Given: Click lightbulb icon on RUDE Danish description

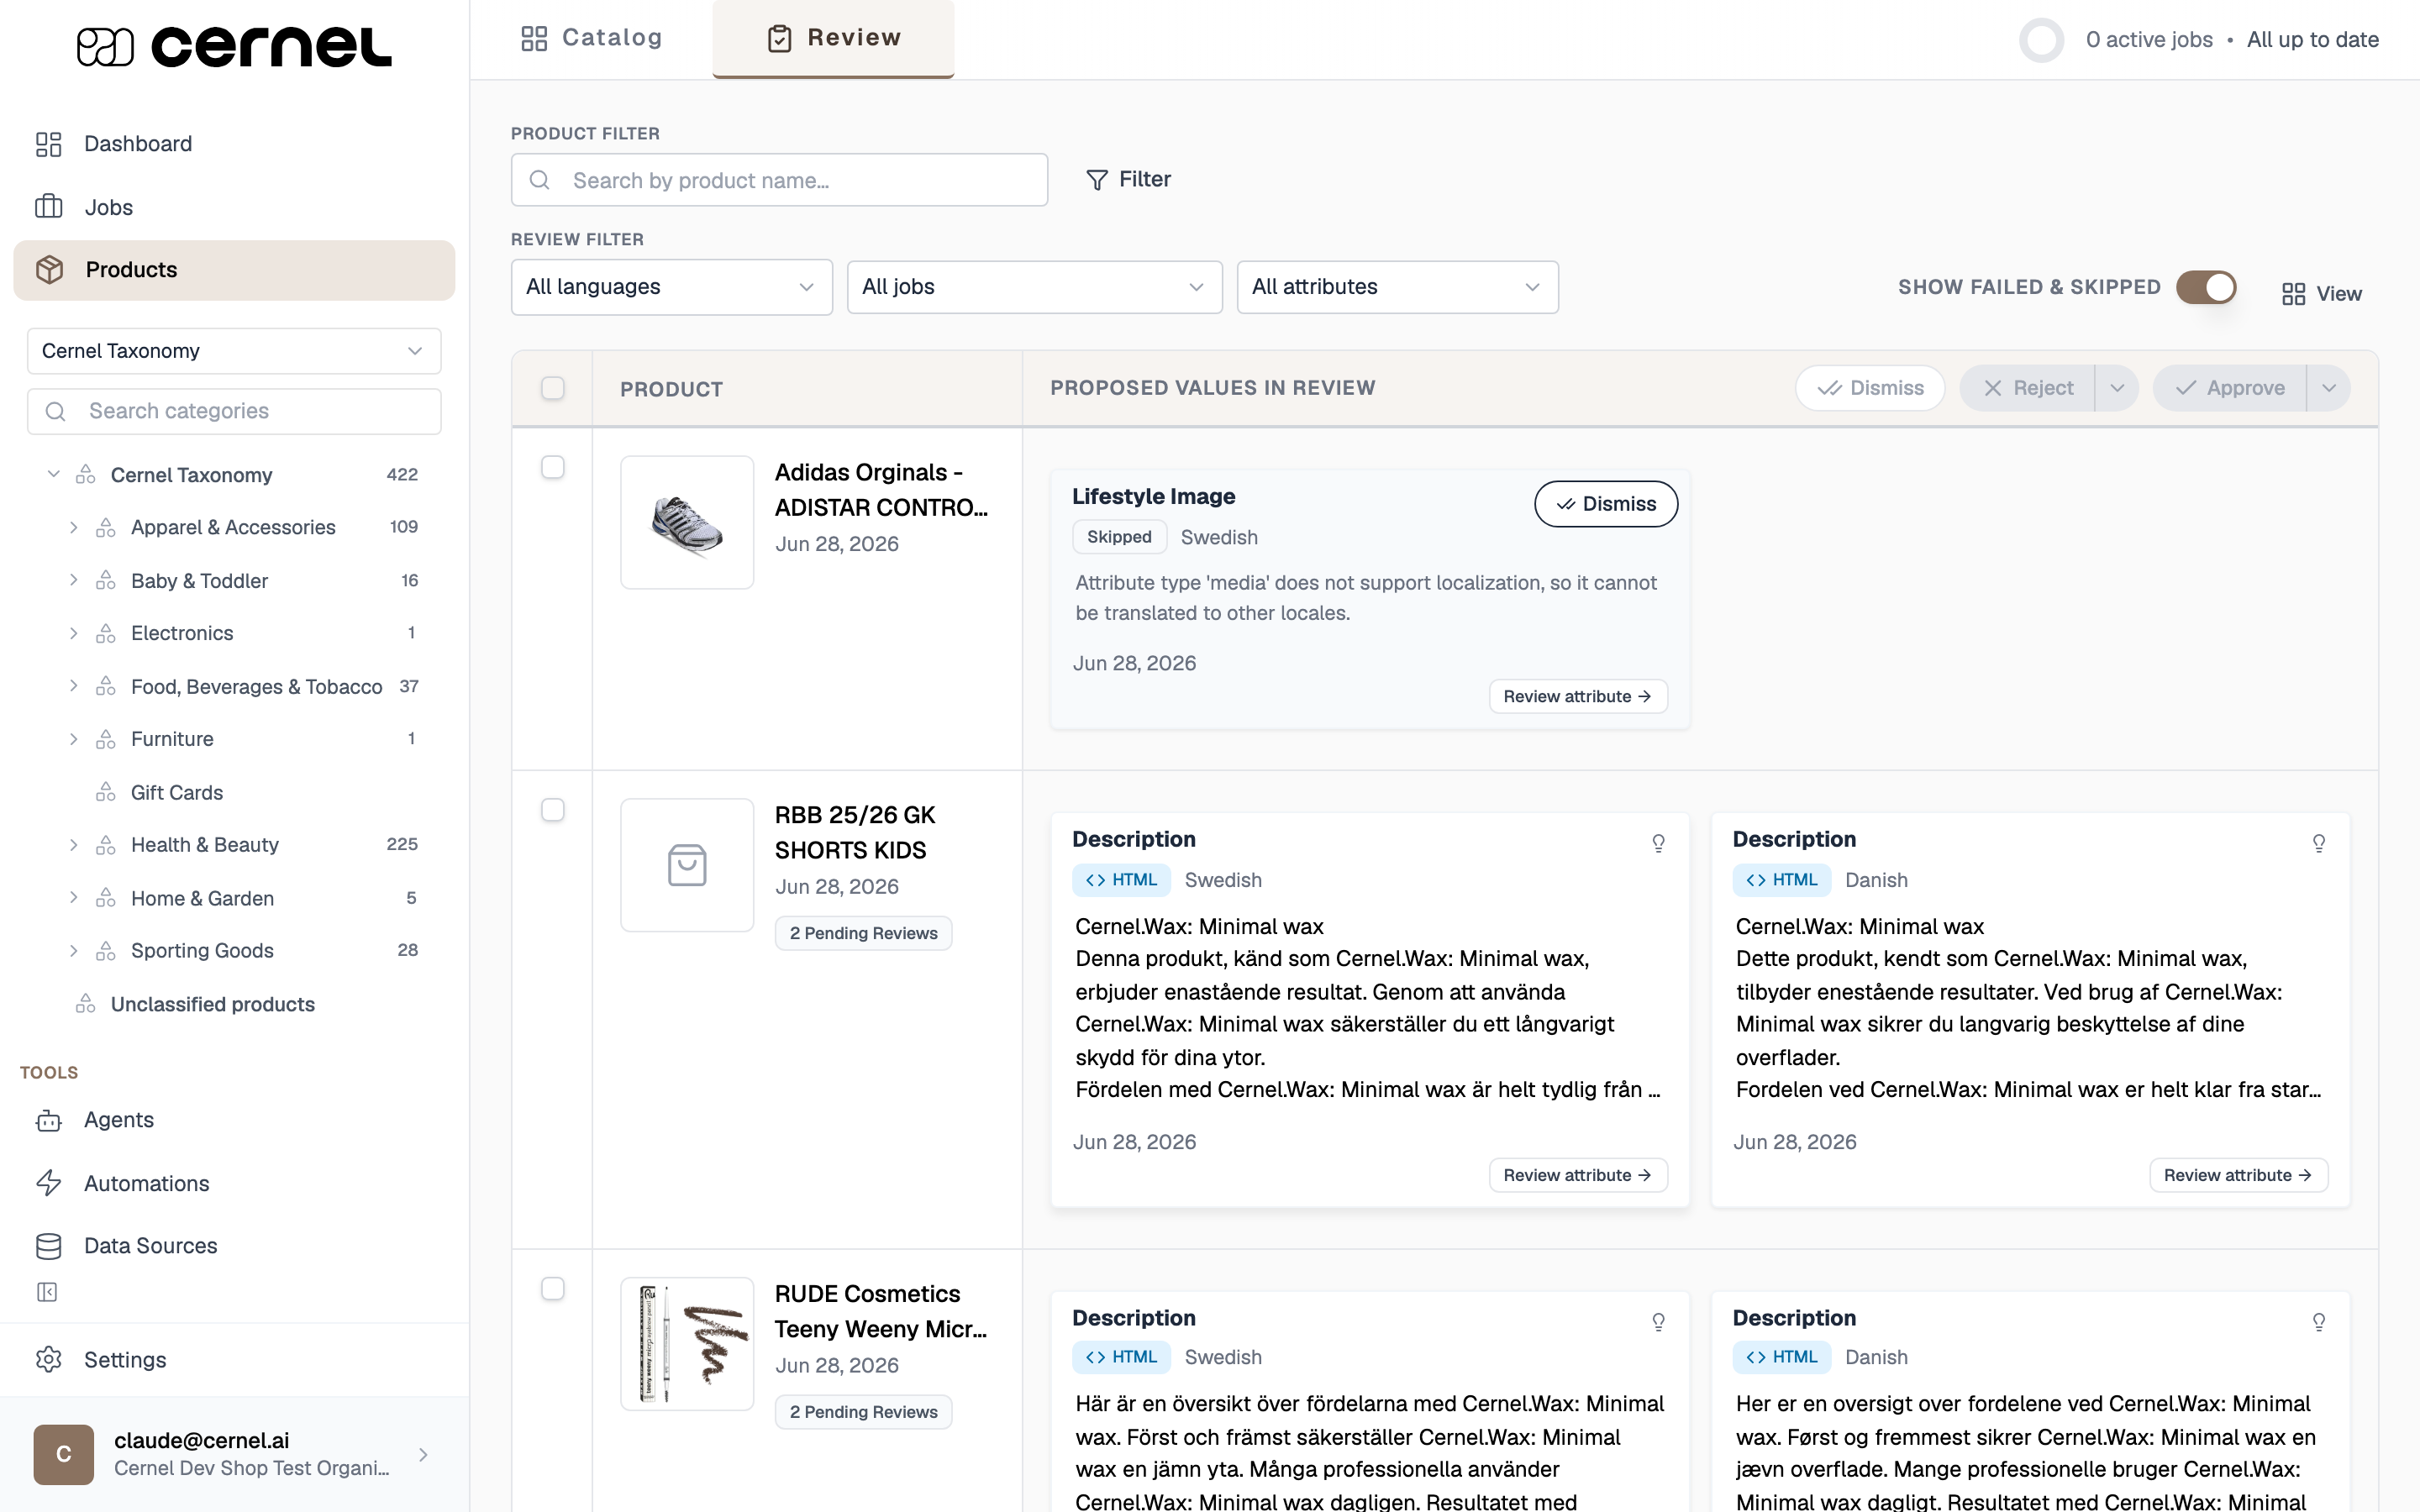Looking at the screenshot, I should [x=2318, y=1323].
